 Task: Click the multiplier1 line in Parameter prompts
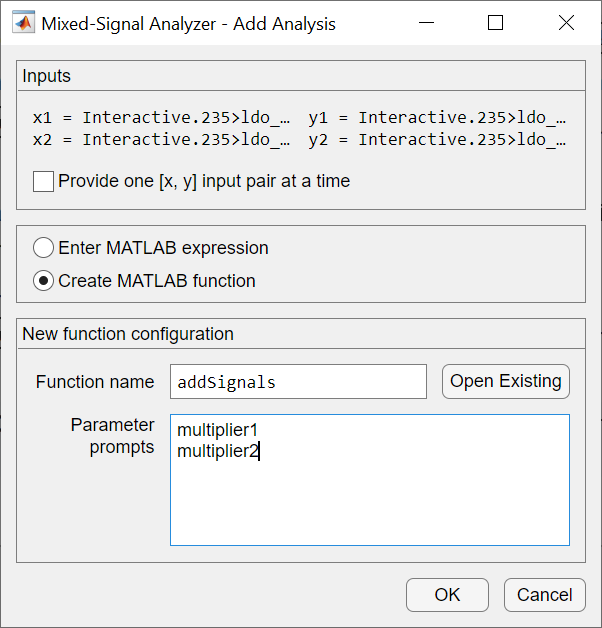217,430
